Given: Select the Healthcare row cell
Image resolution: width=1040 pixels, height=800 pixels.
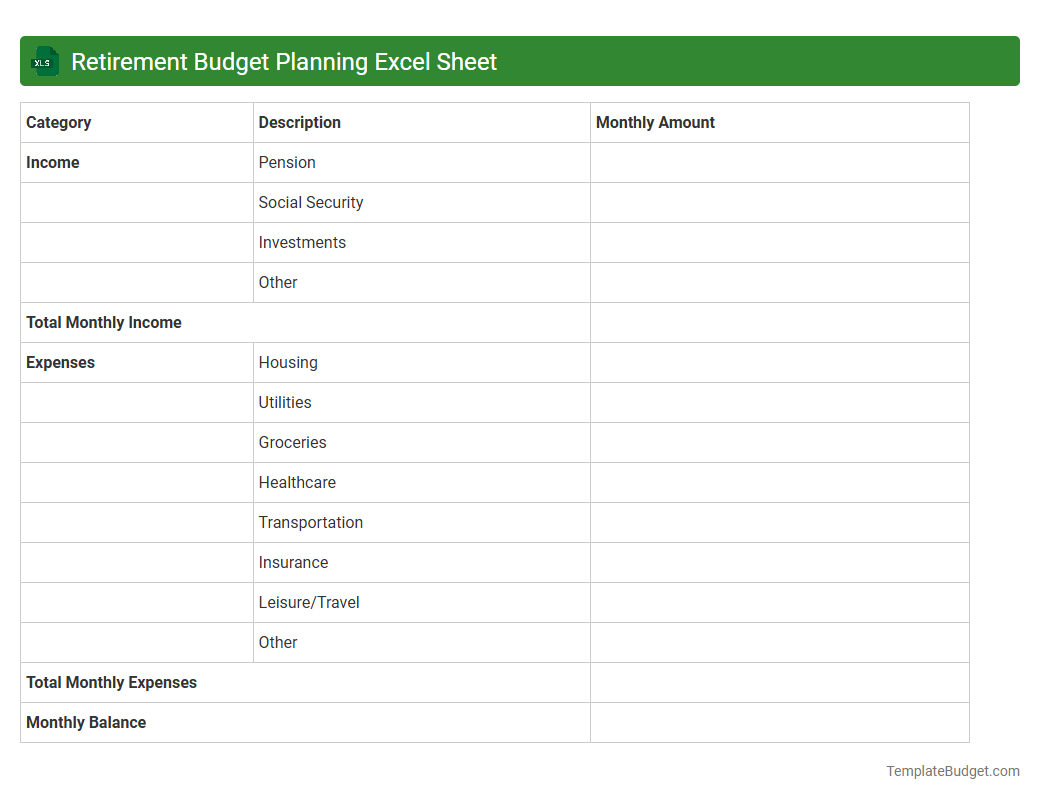Looking at the screenshot, I should pyautogui.click(x=297, y=482).
